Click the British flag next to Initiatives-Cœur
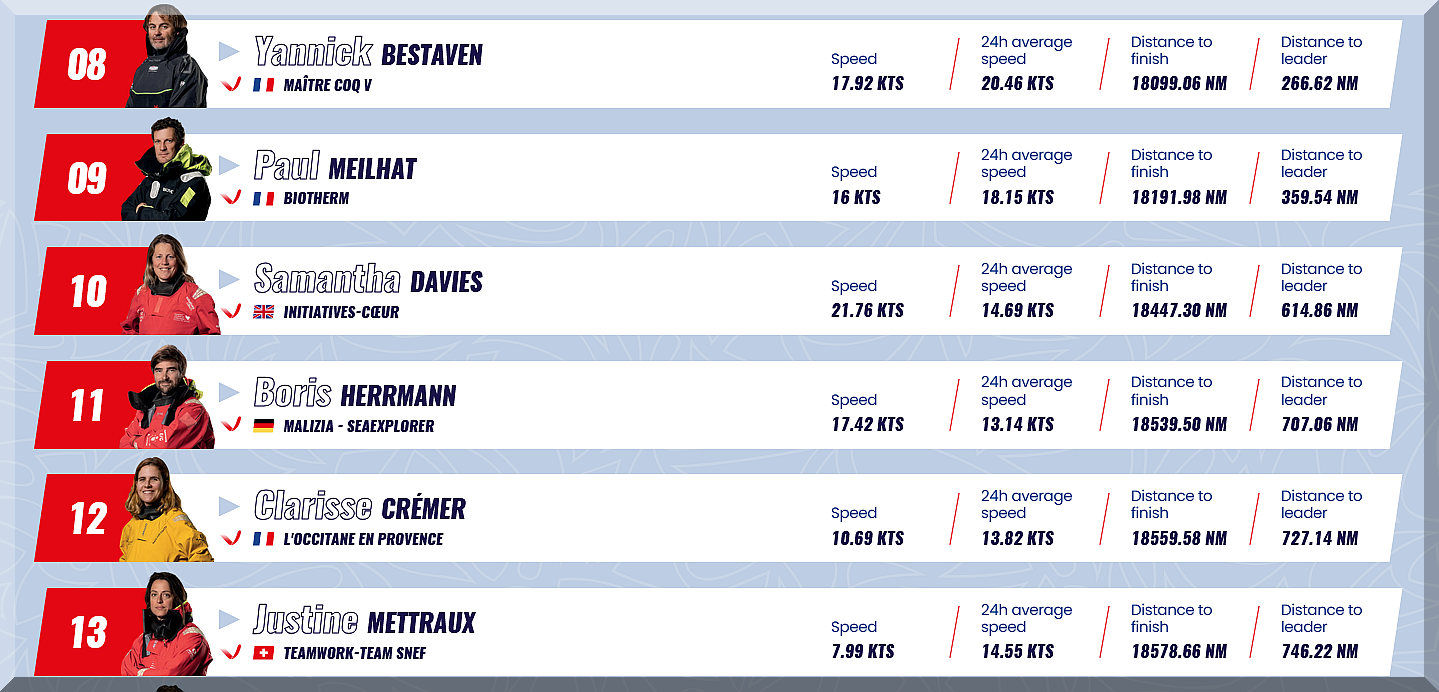The image size is (1439, 692). (263, 312)
